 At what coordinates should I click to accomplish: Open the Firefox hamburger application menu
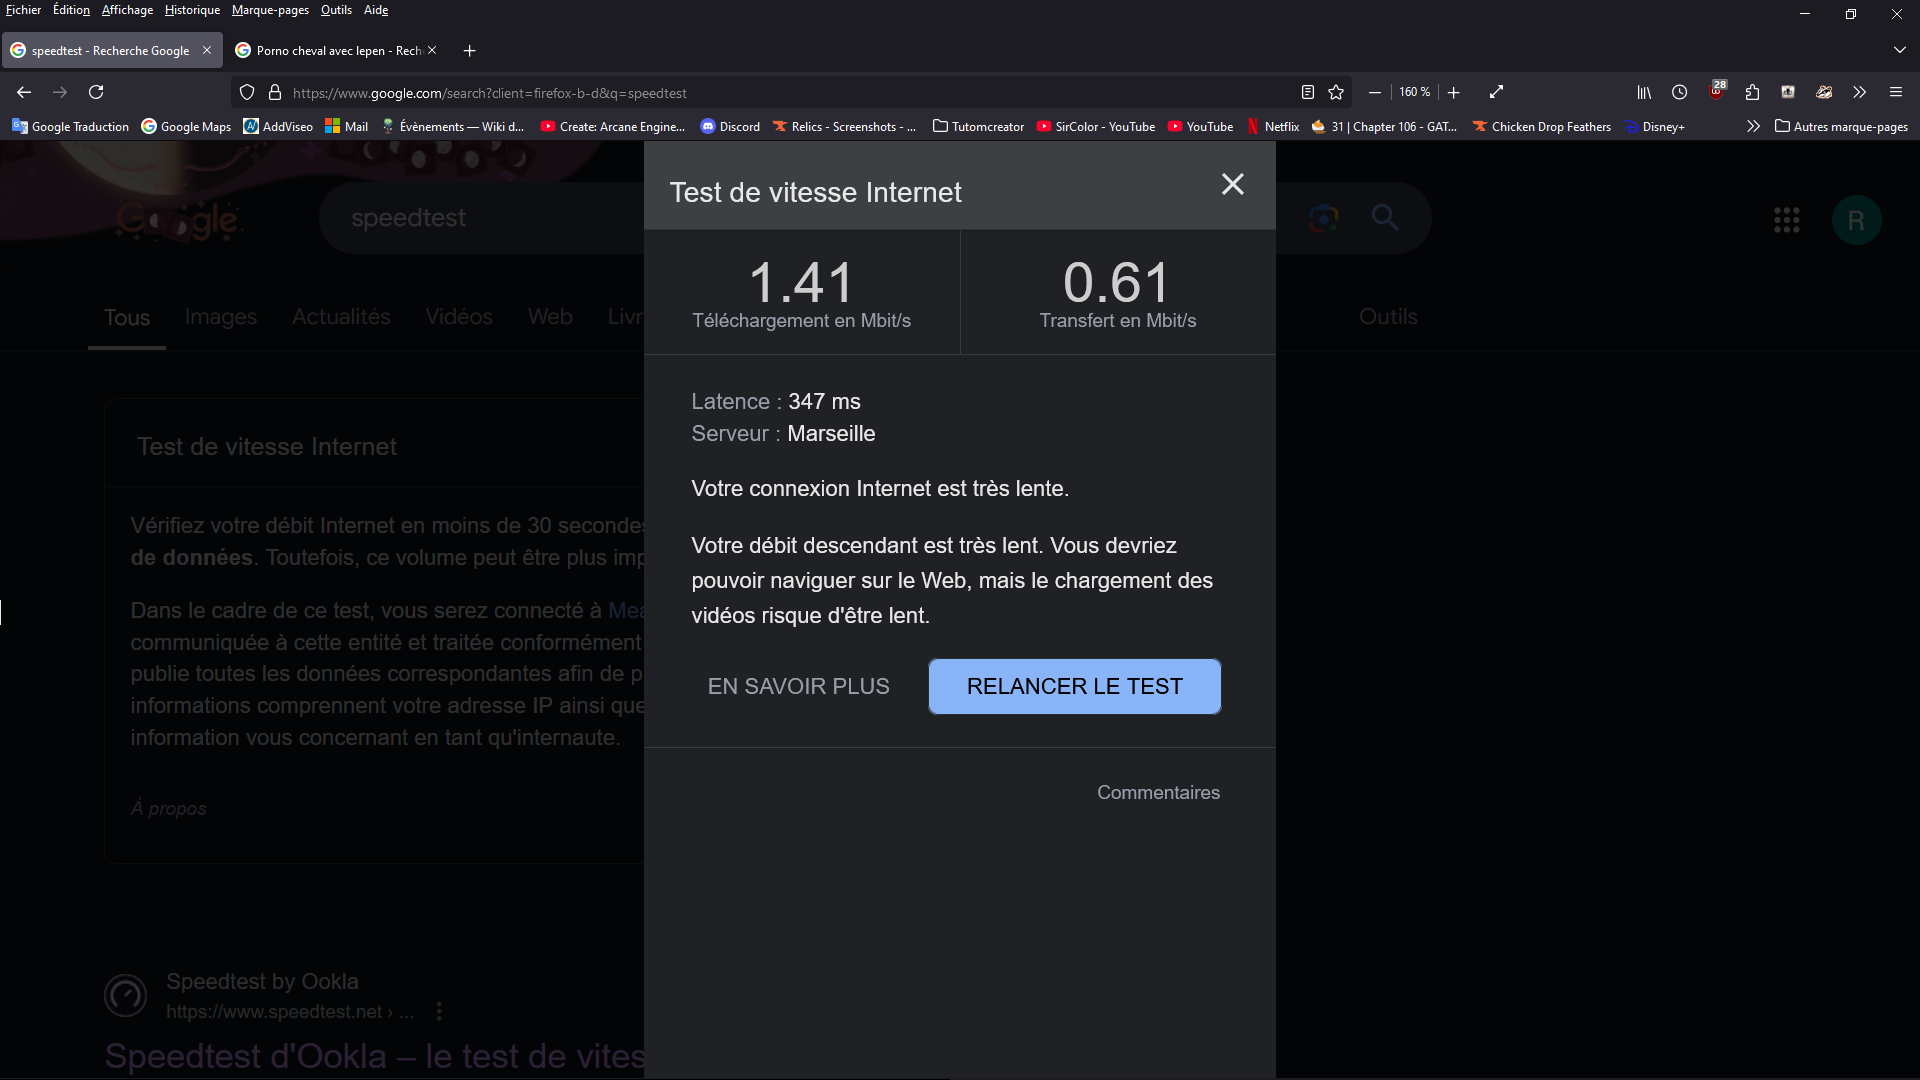point(1896,92)
